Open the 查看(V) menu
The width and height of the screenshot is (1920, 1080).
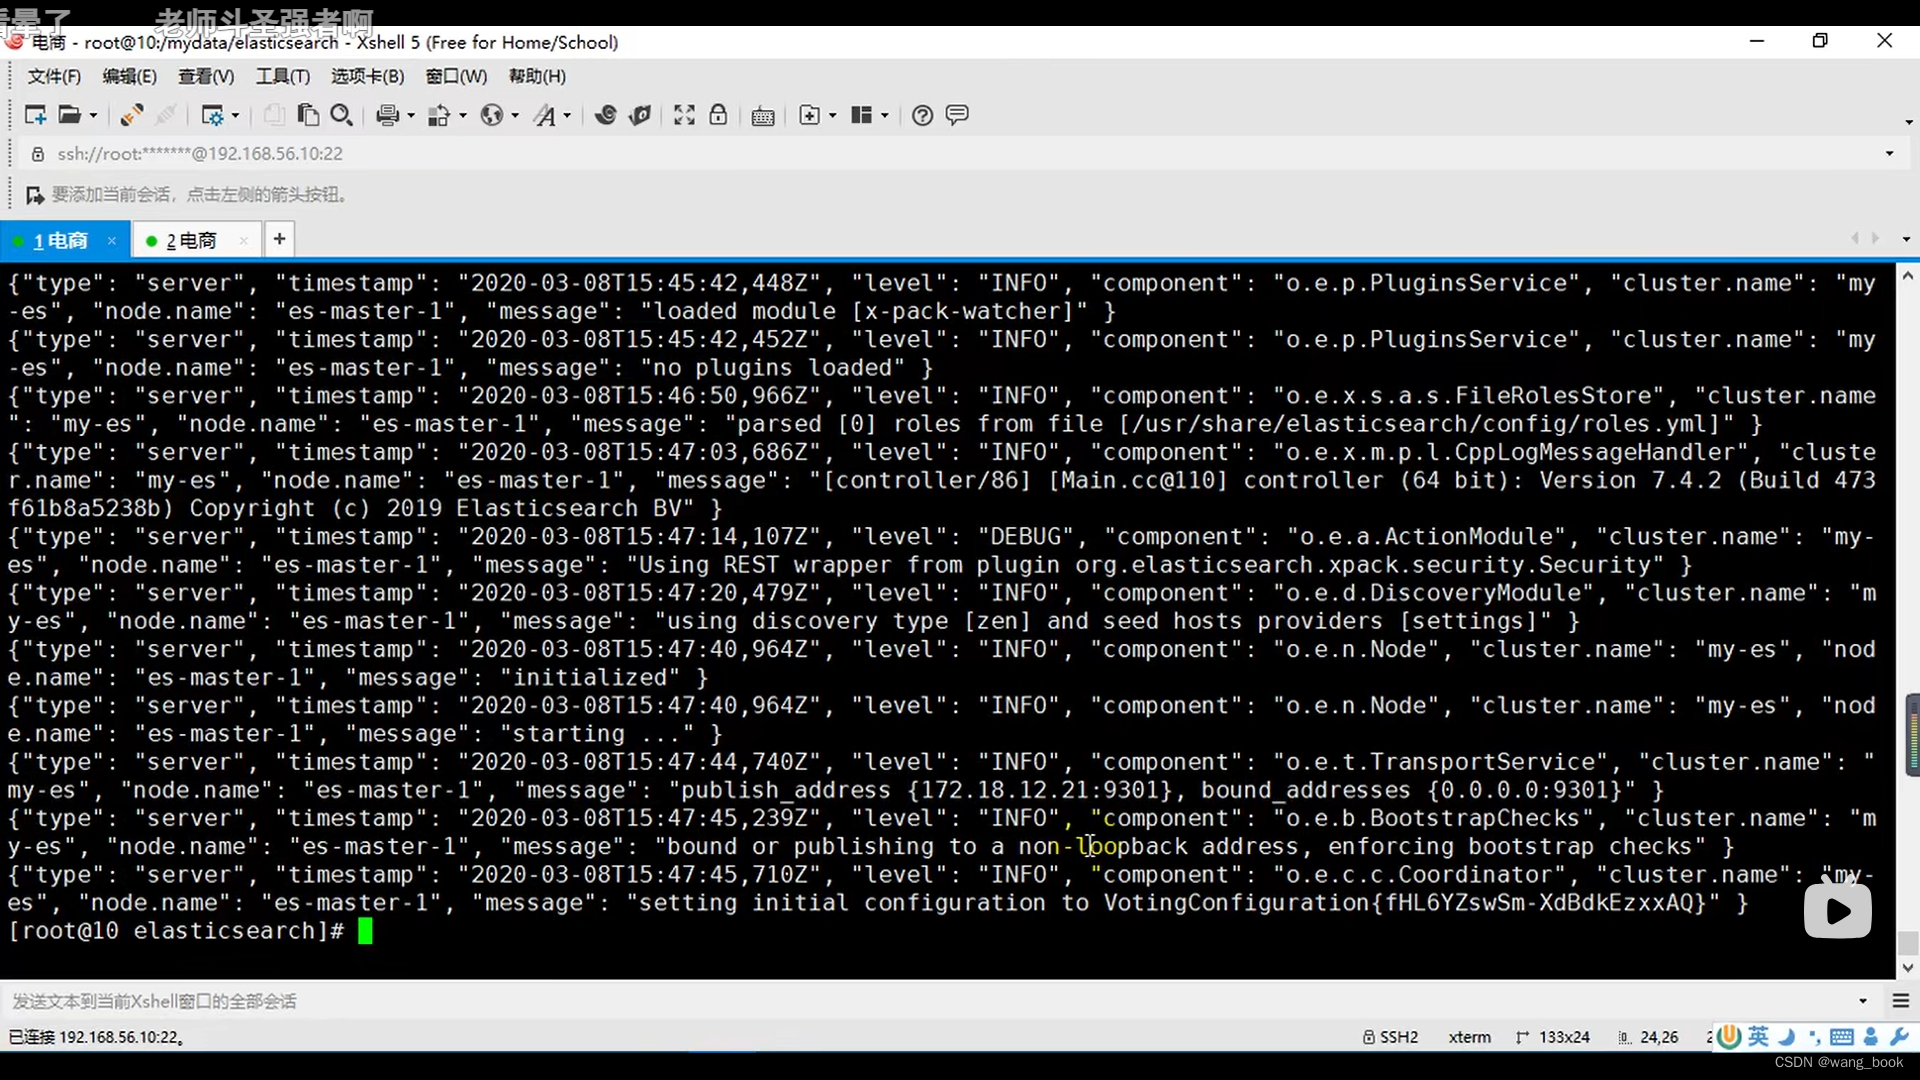[x=206, y=77]
